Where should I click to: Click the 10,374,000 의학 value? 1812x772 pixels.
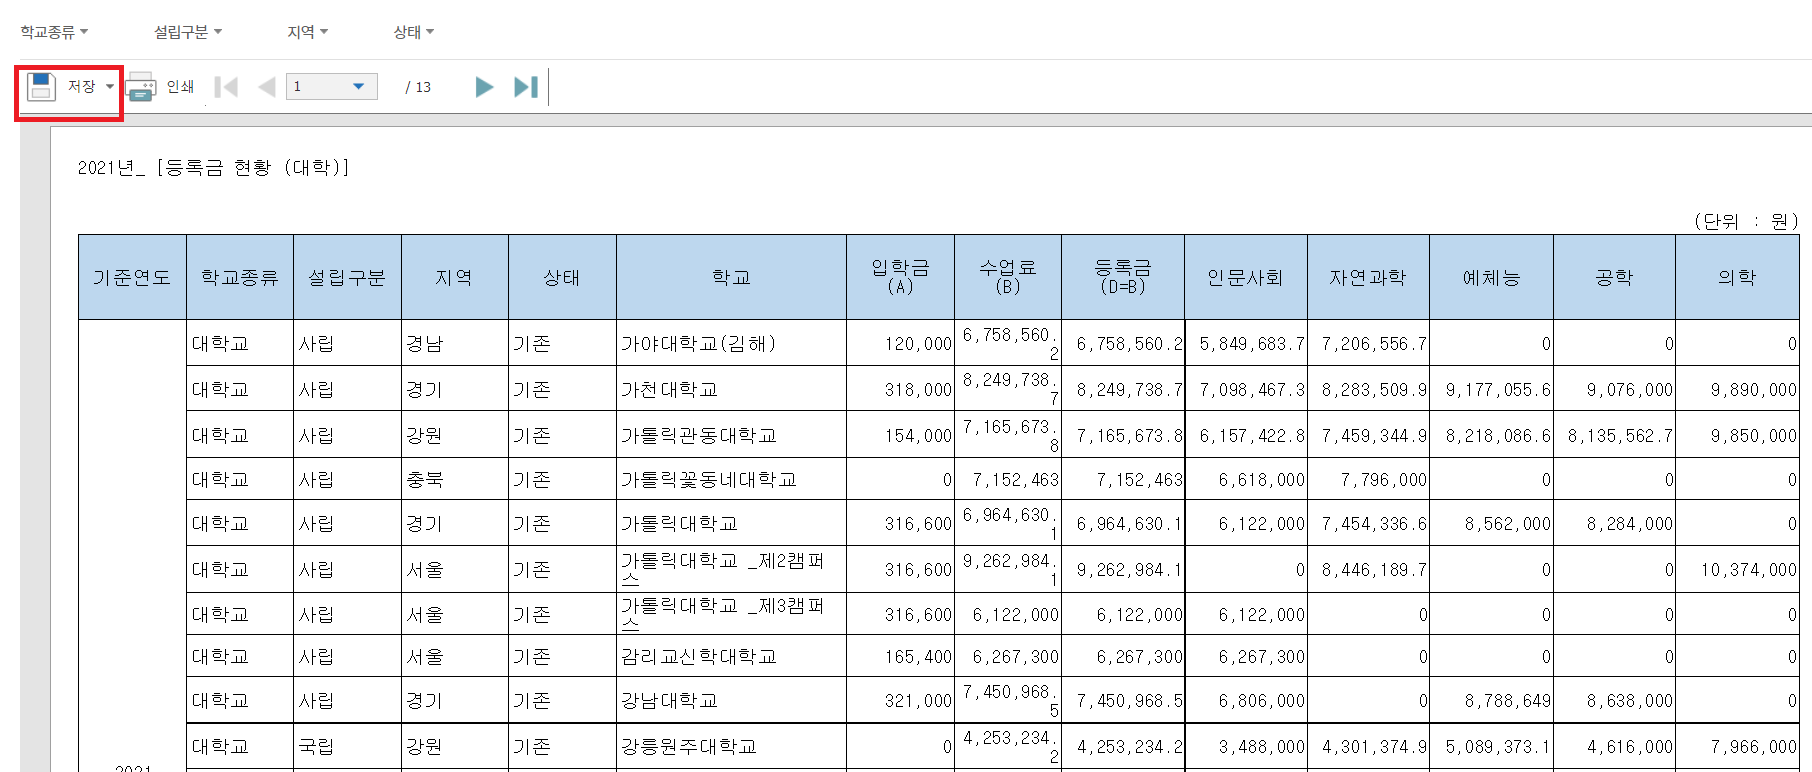pyautogui.click(x=1749, y=570)
